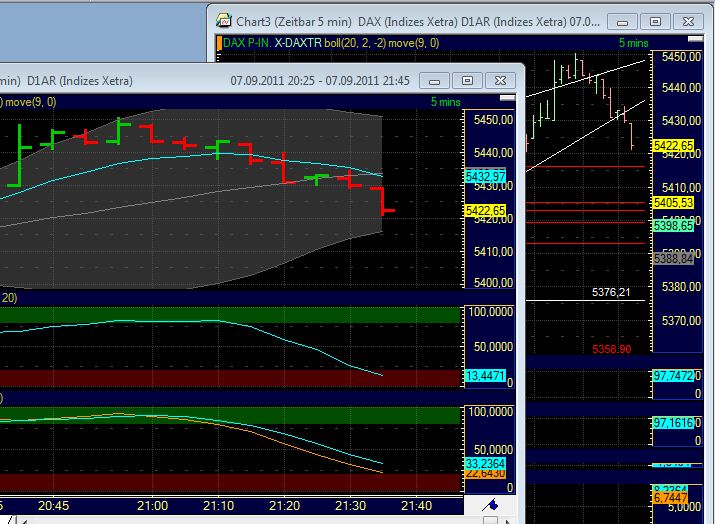Click 'DAX P-IN.' legend in Chart3
The width and height of the screenshot is (715, 524).
coord(247,43)
